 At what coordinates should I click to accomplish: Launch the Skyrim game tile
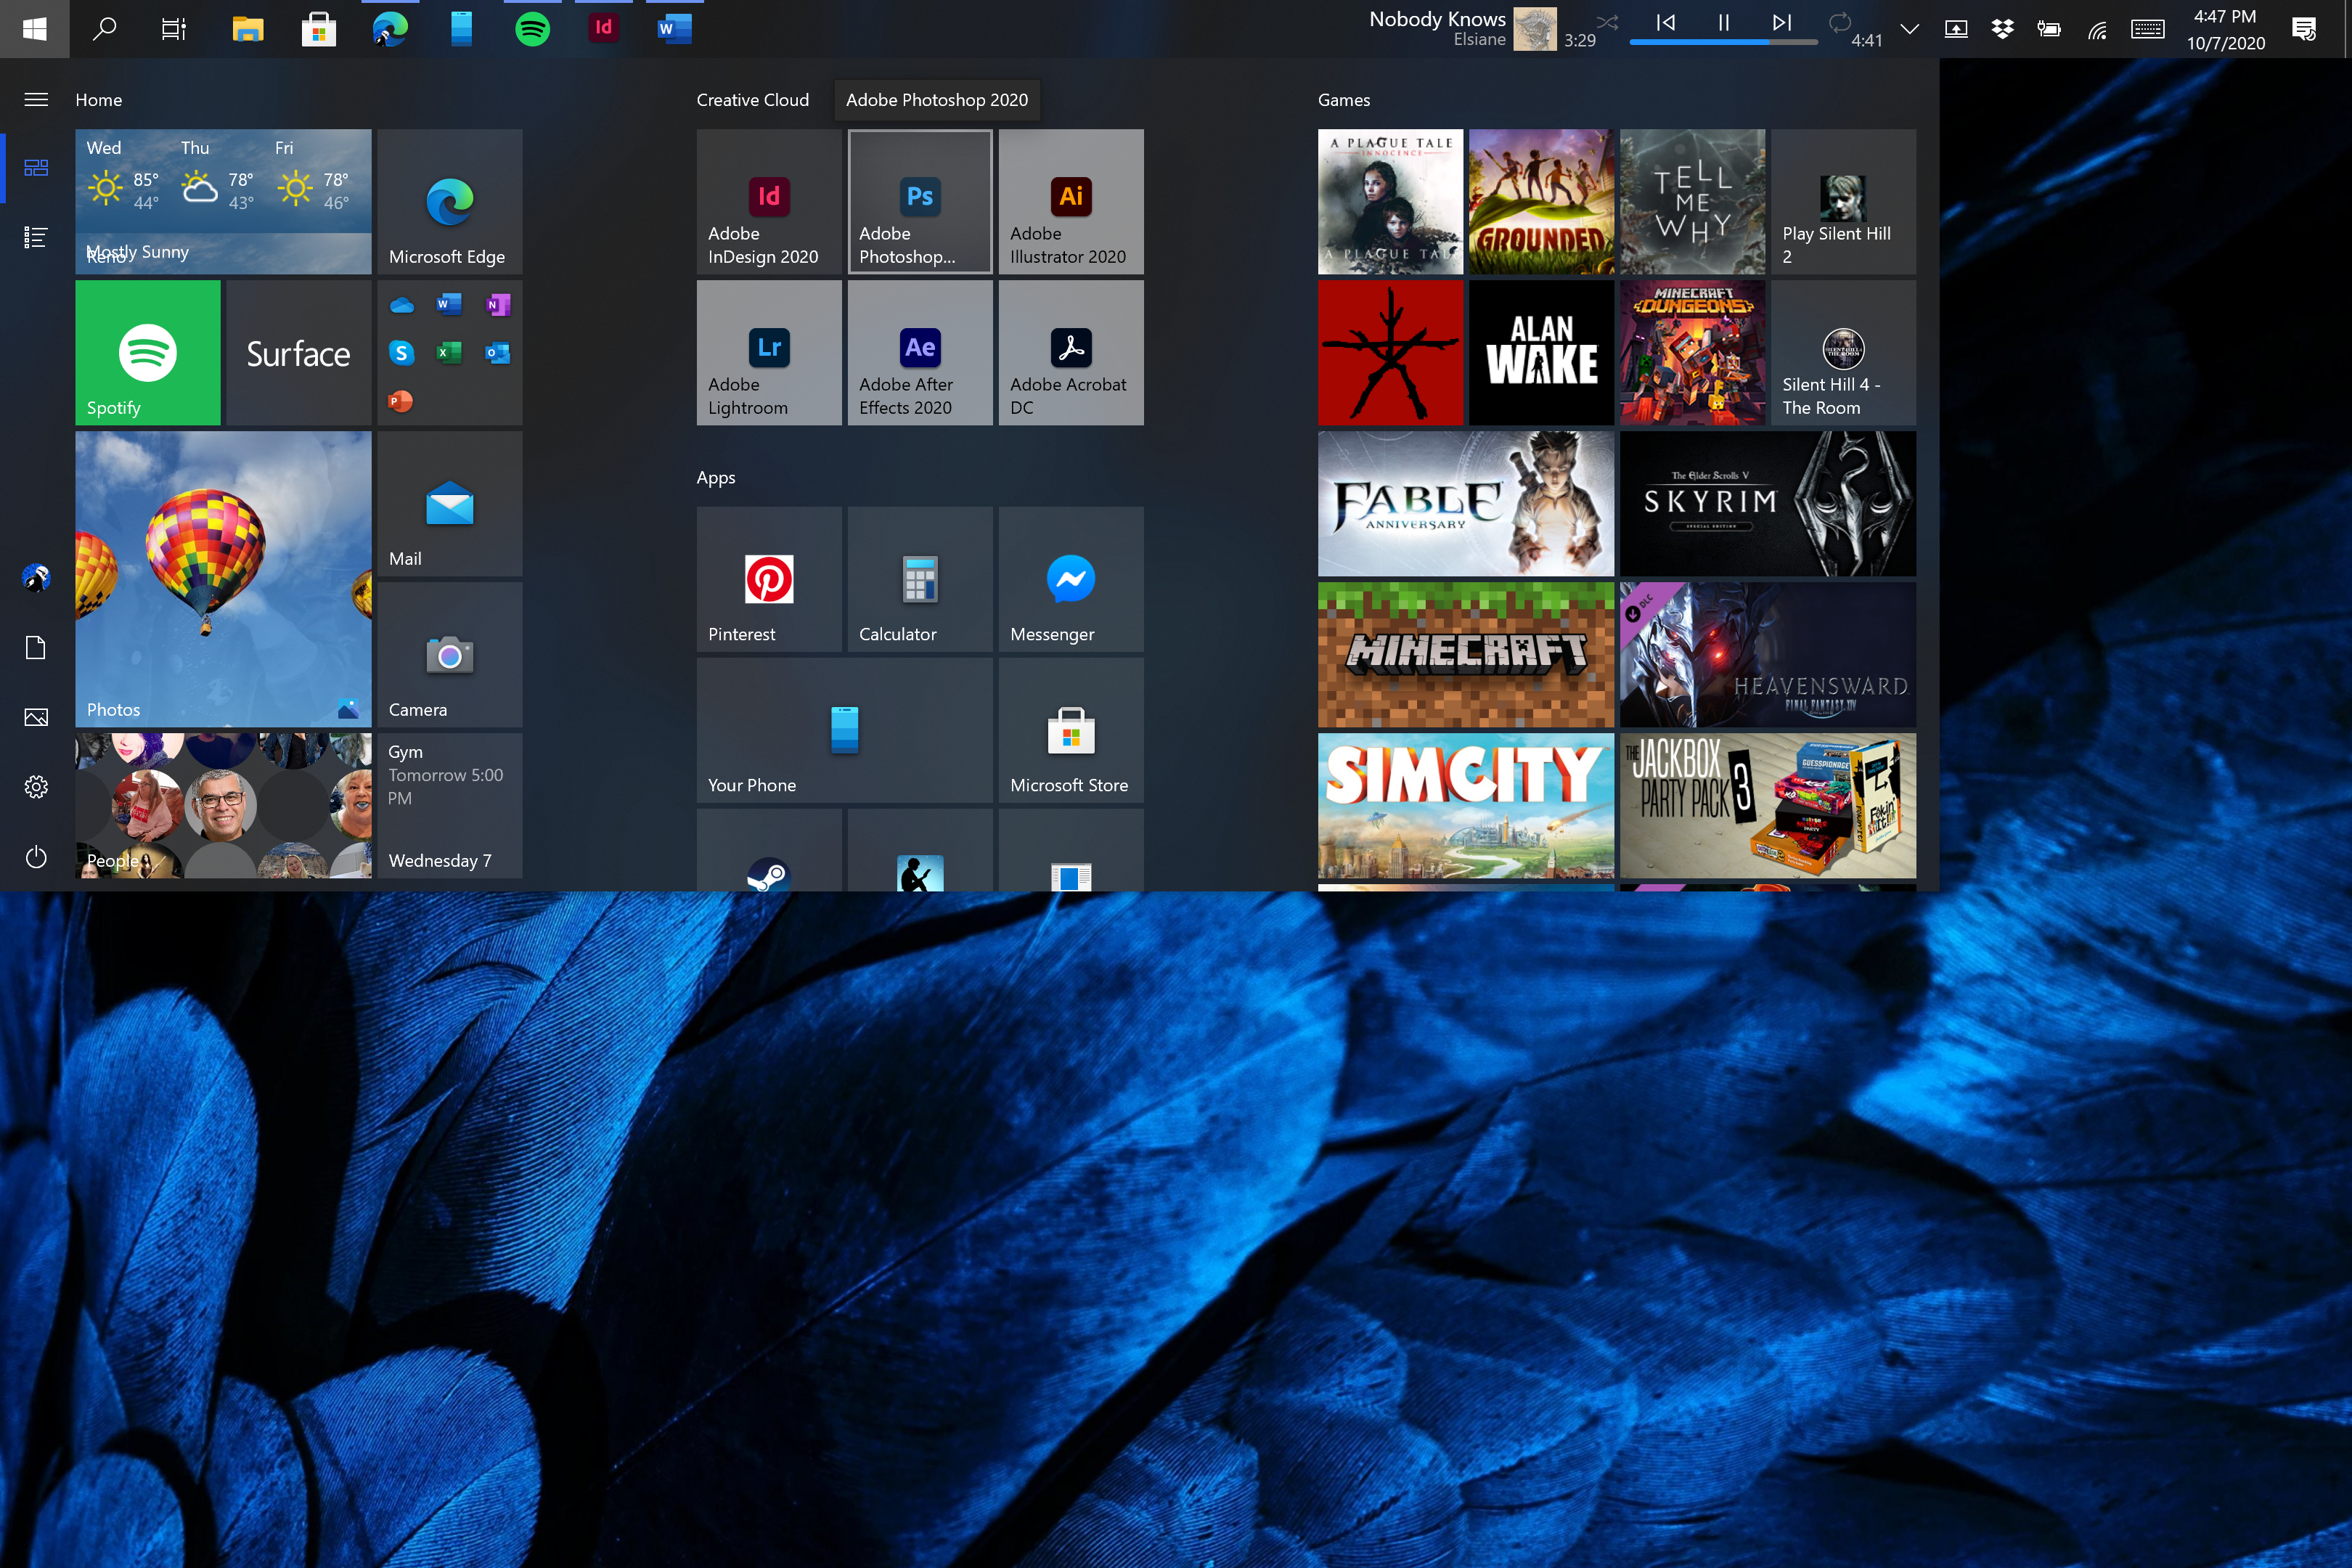tap(1767, 503)
